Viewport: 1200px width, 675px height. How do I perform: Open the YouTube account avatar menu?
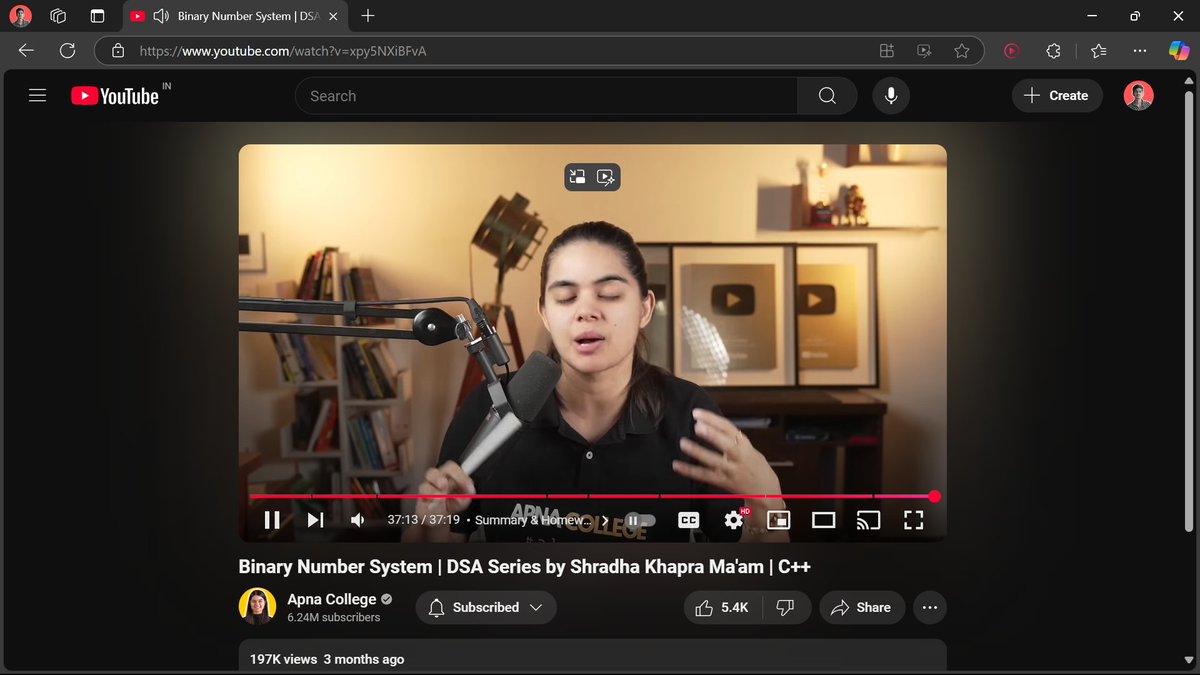(x=1139, y=96)
